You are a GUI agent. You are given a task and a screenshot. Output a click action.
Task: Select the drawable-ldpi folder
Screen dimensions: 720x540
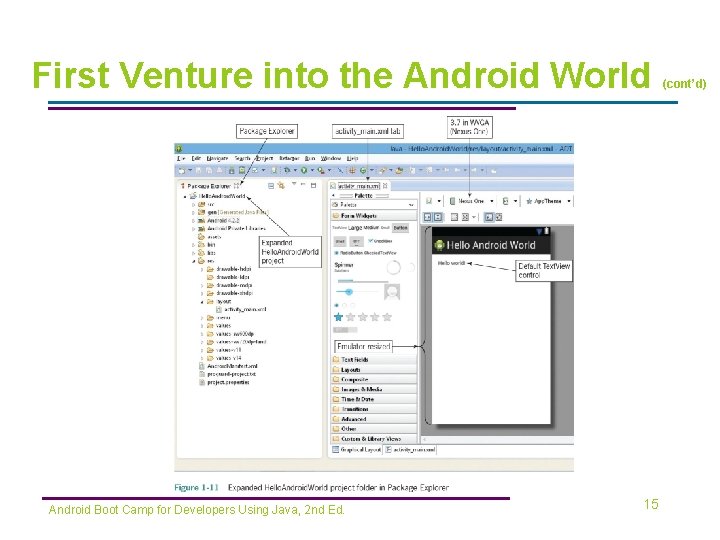tap(228, 277)
